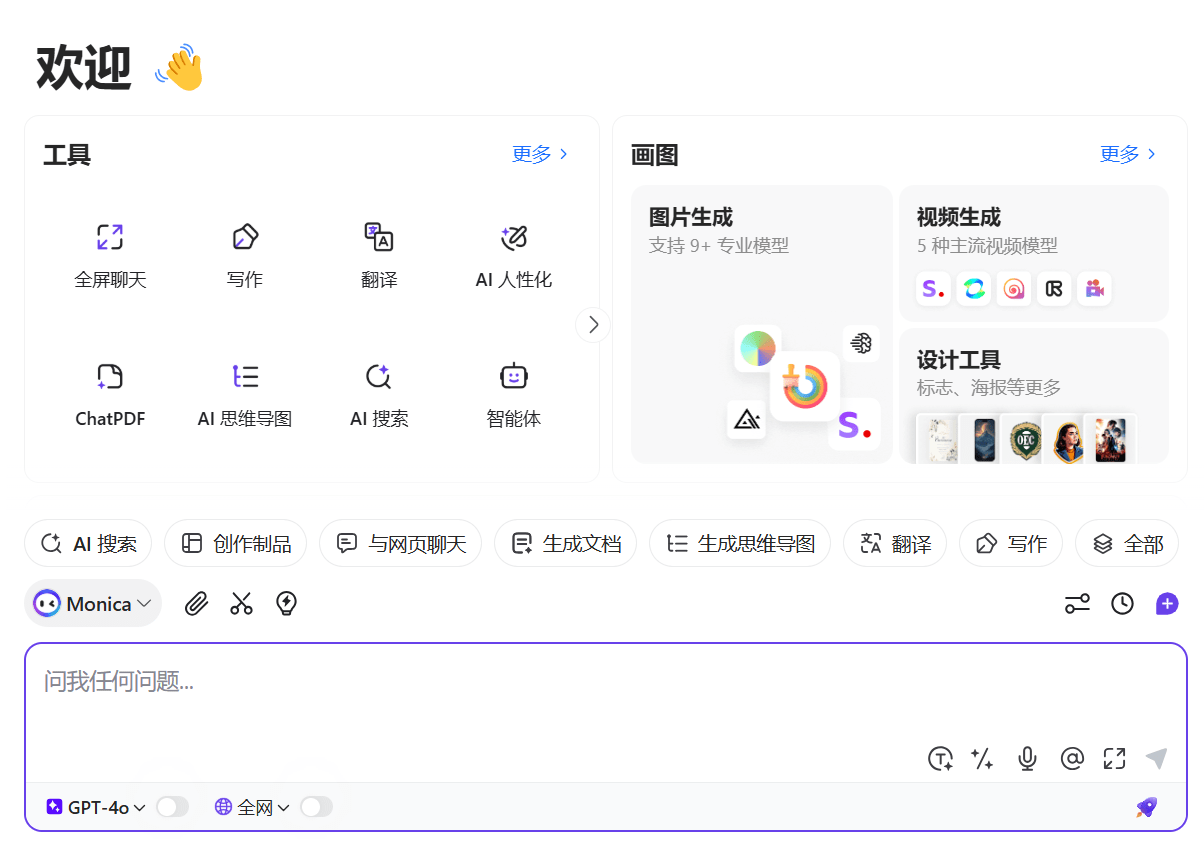
Task: Enable the 全网 web search toggle
Action: 316,807
